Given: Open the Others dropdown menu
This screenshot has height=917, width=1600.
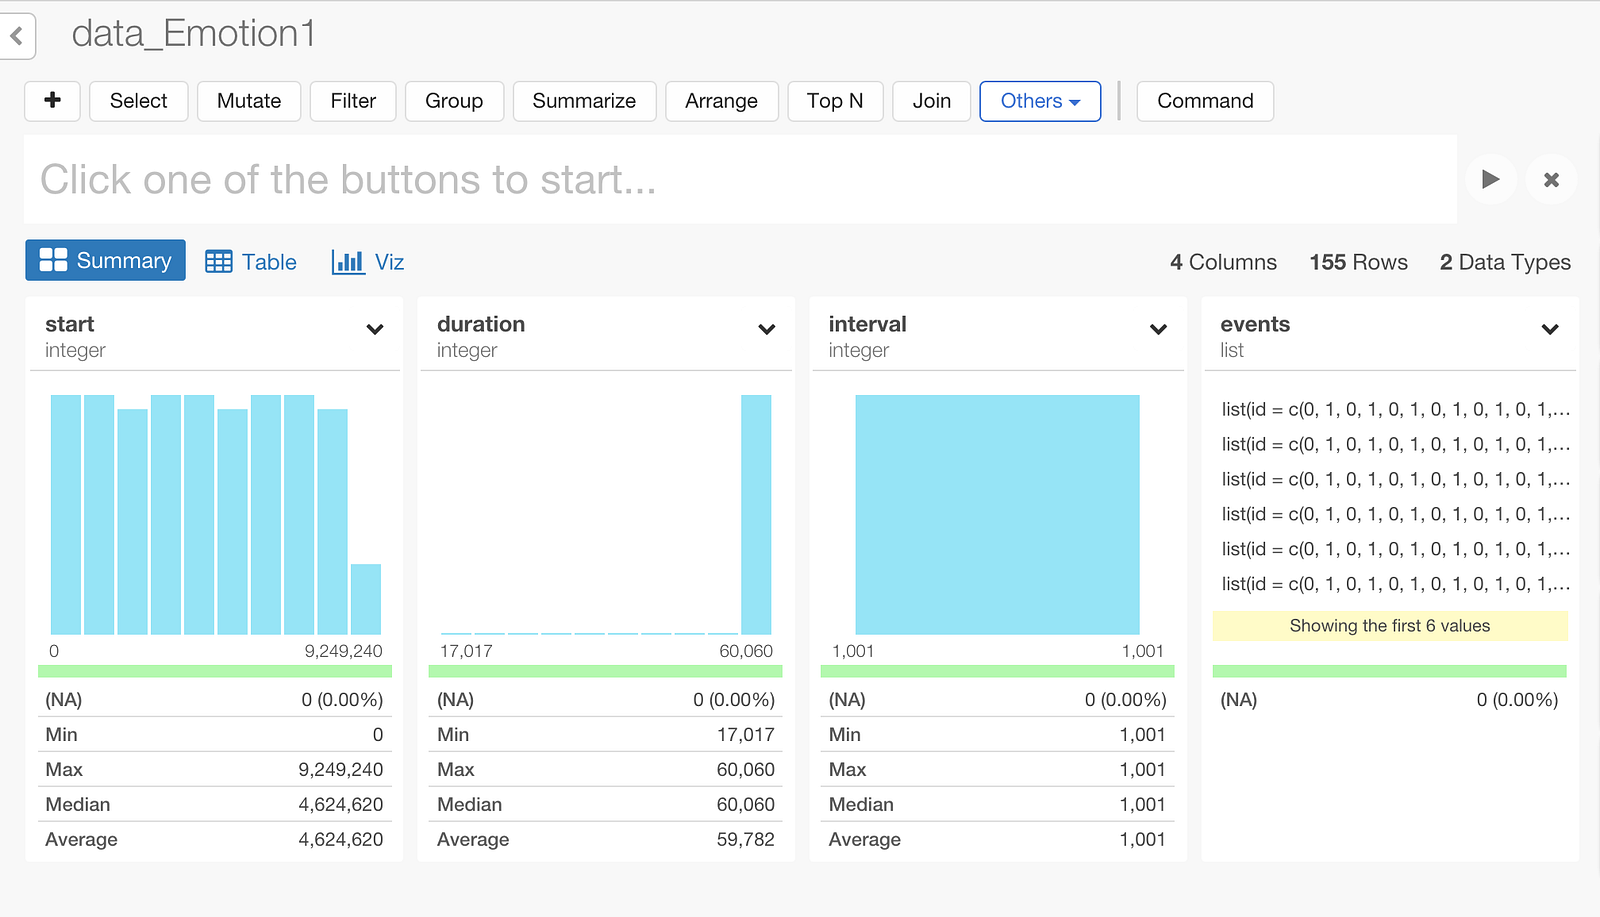Looking at the screenshot, I should pos(1040,101).
